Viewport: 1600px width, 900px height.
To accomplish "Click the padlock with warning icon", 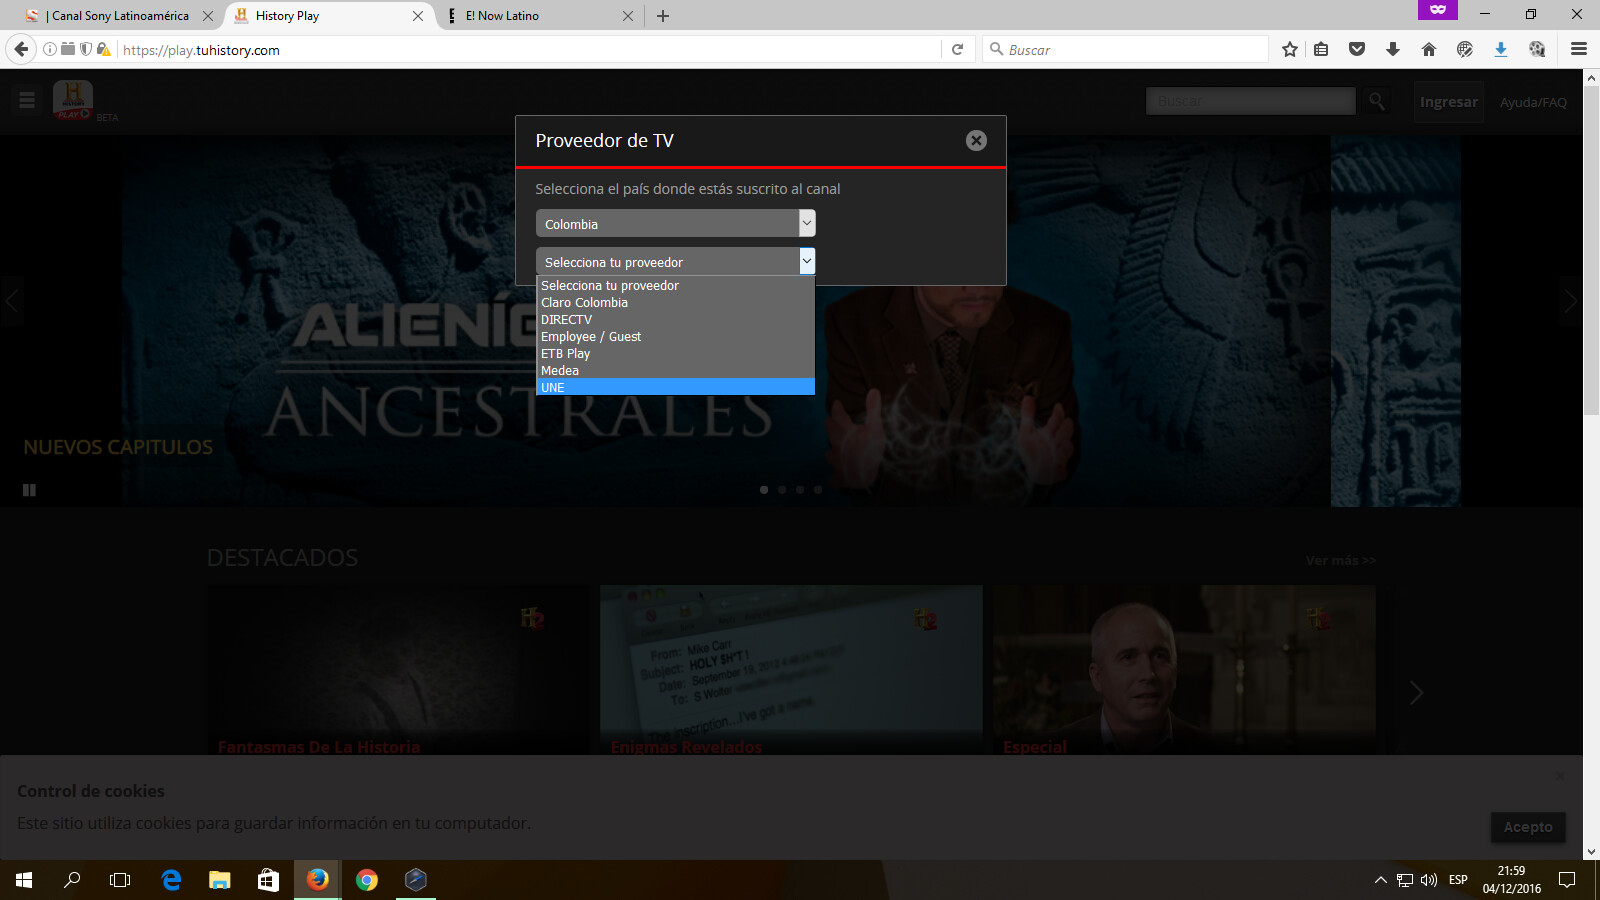I will tap(103, 49).
